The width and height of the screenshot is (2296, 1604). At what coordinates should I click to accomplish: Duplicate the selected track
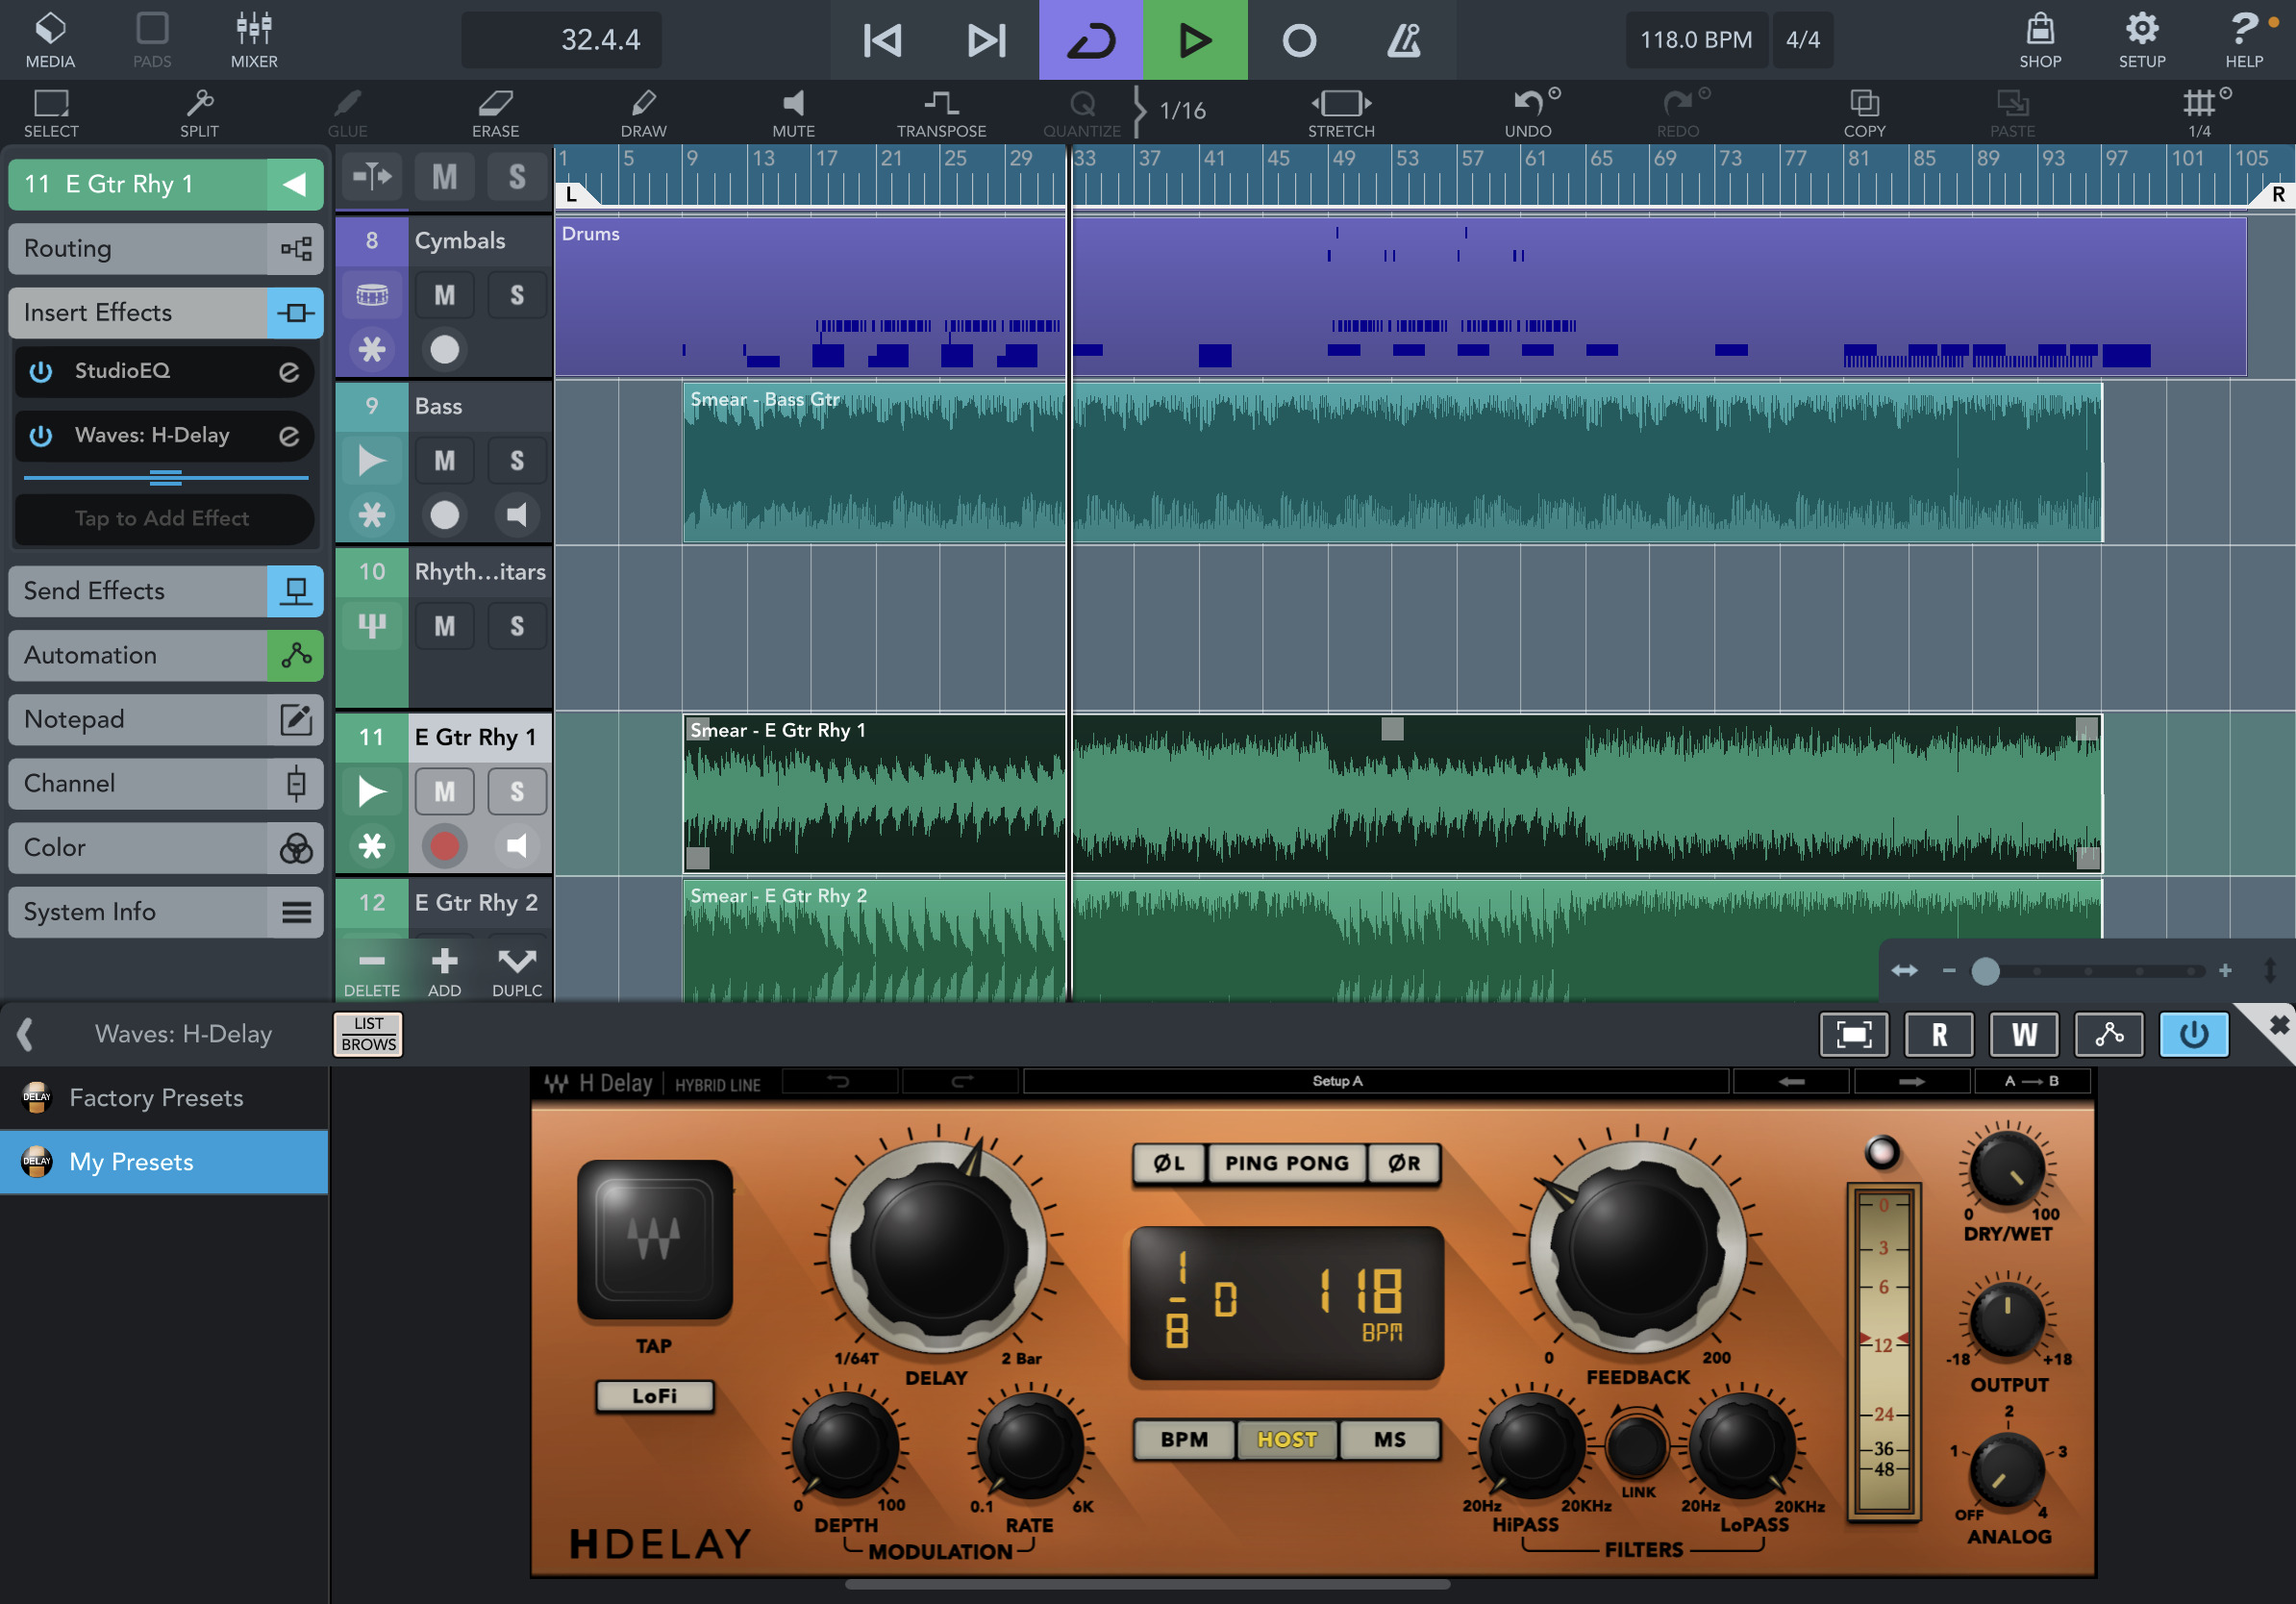[x=517, y=970]
